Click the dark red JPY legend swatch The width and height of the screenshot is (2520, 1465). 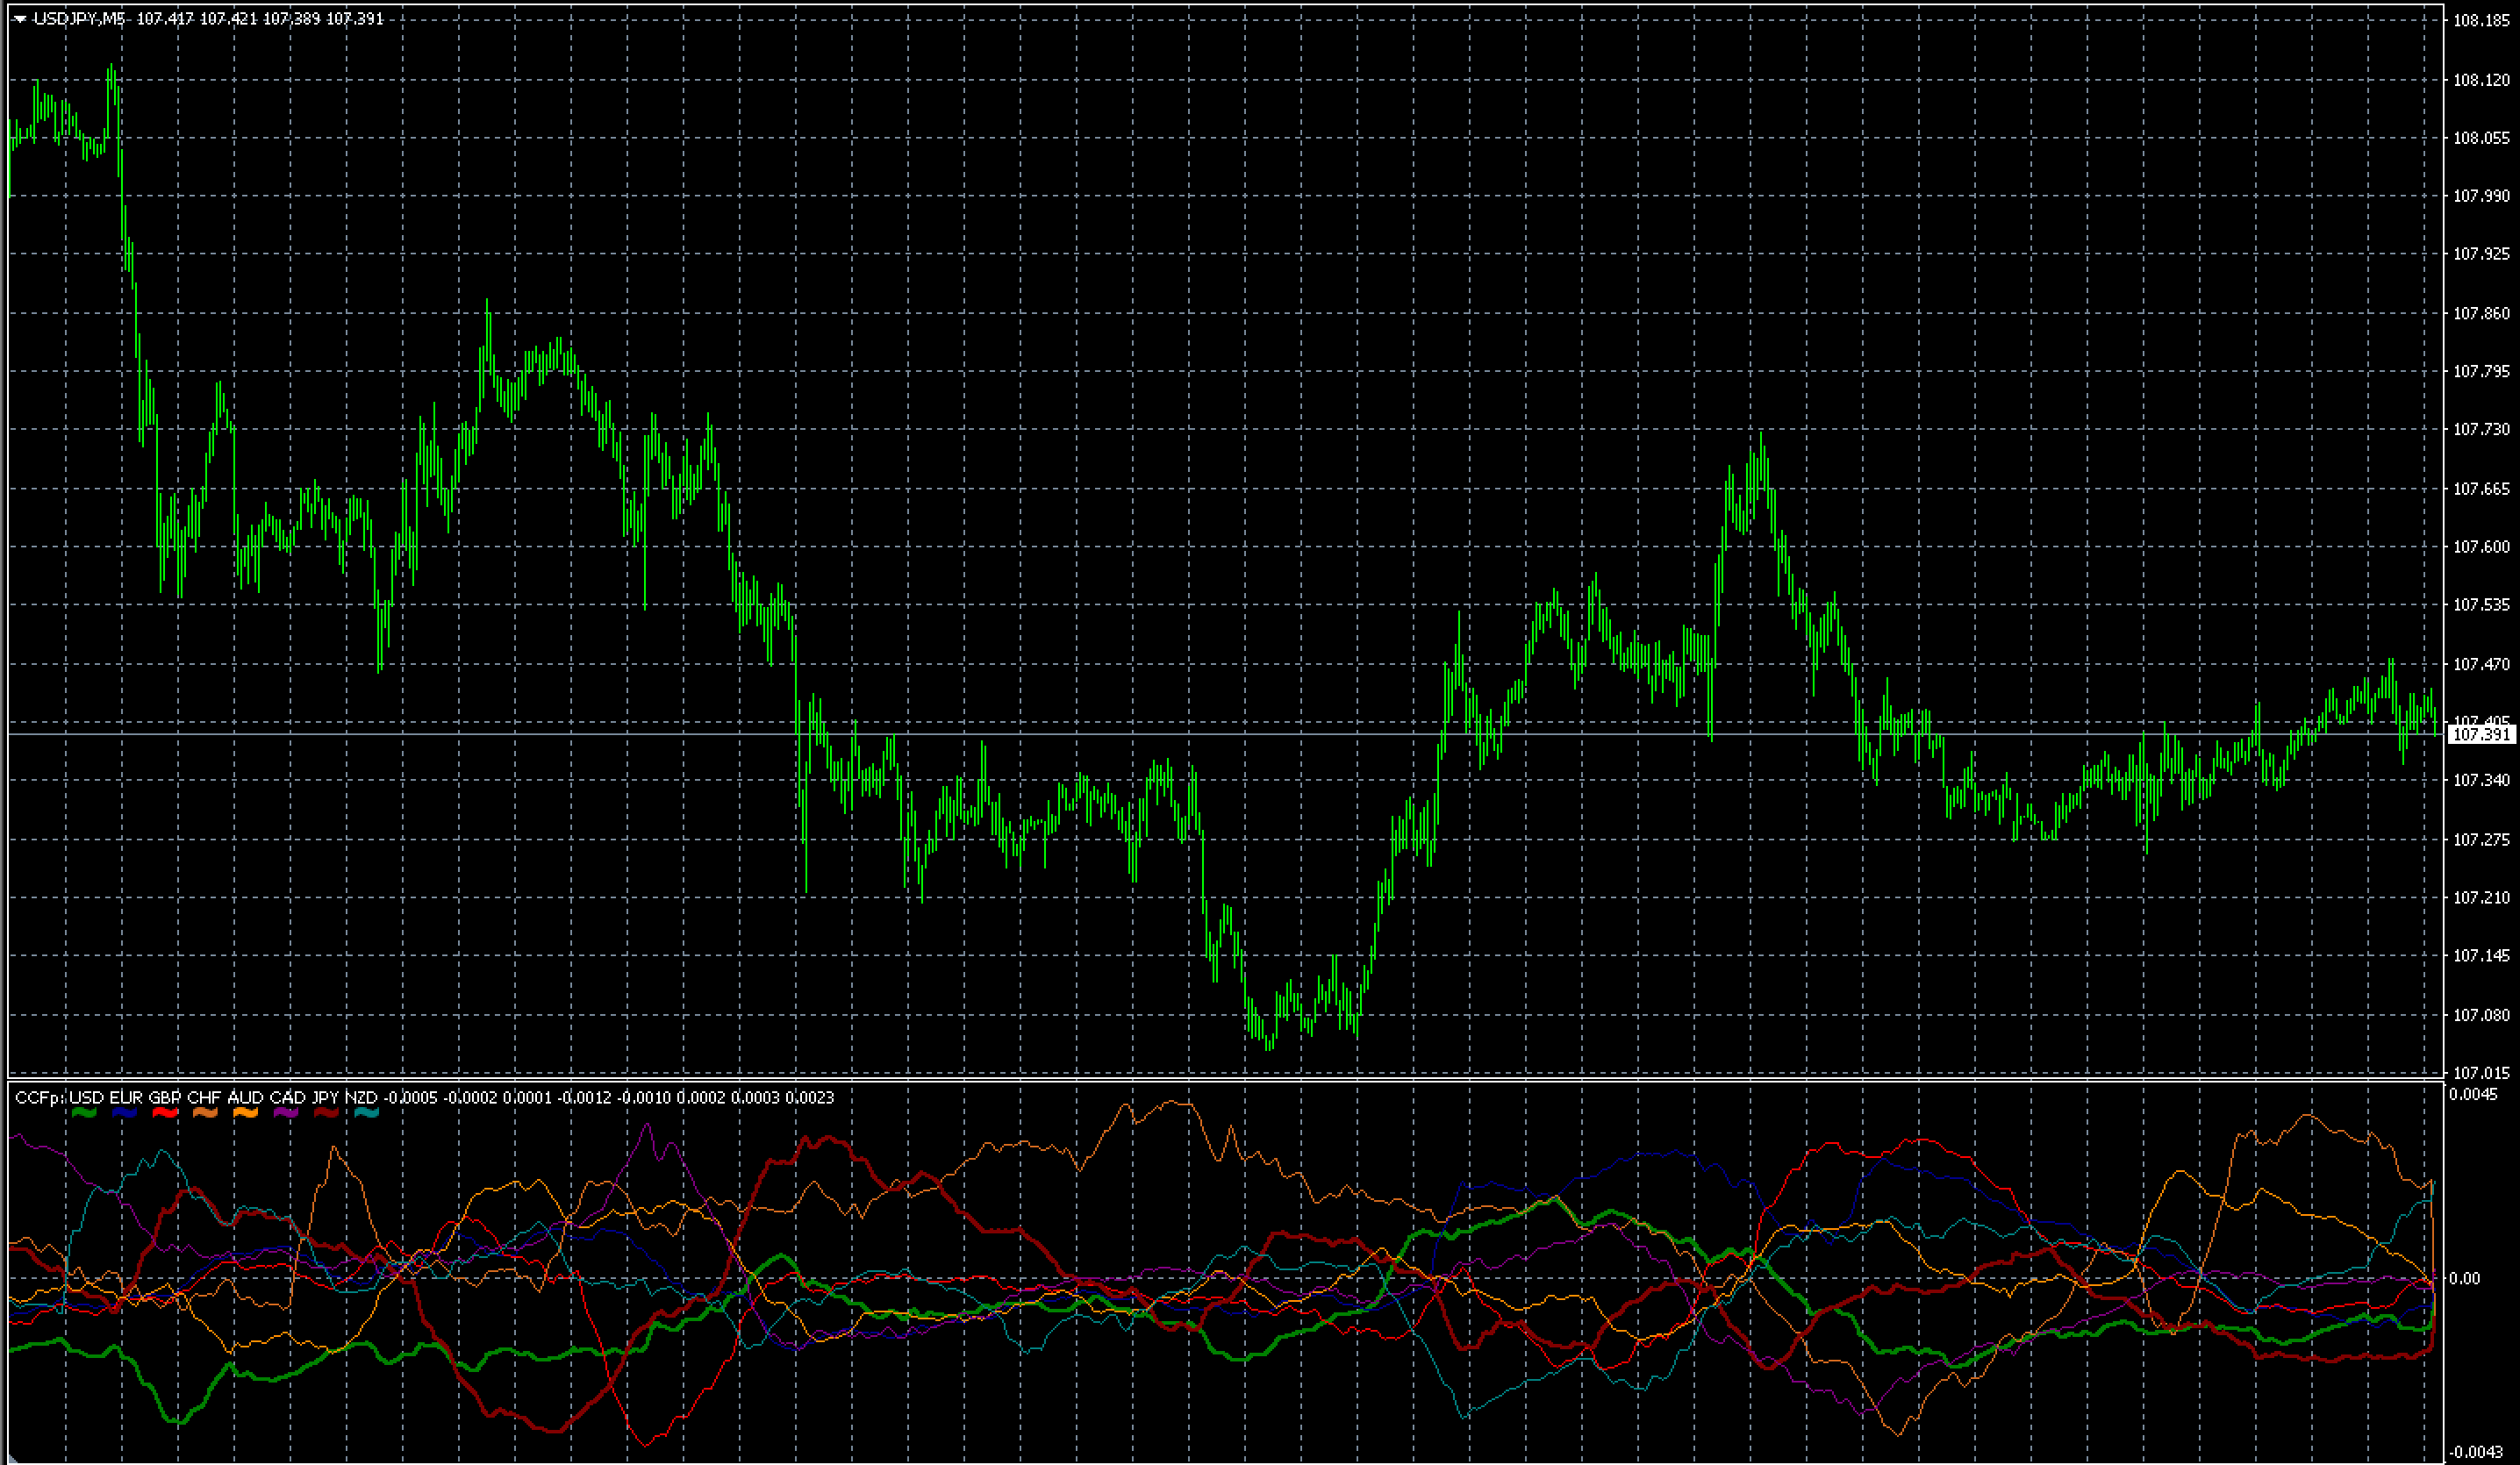pyautogui.click(x=326, y=1112)
